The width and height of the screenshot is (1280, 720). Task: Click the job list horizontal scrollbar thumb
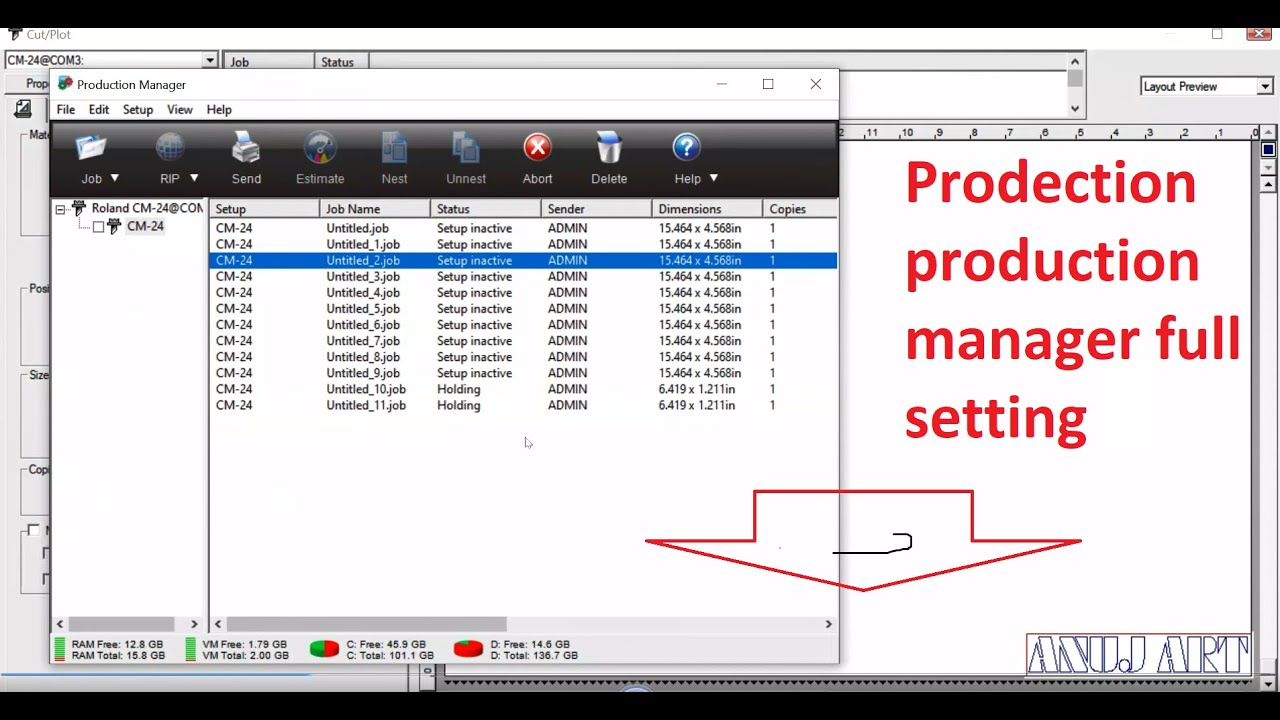pyautogui.click(x=366, y=624)
